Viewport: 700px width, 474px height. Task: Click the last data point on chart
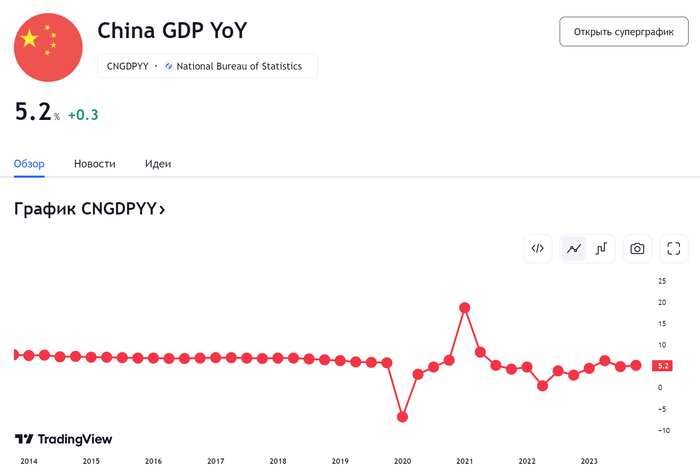click(x=636, y=366)
